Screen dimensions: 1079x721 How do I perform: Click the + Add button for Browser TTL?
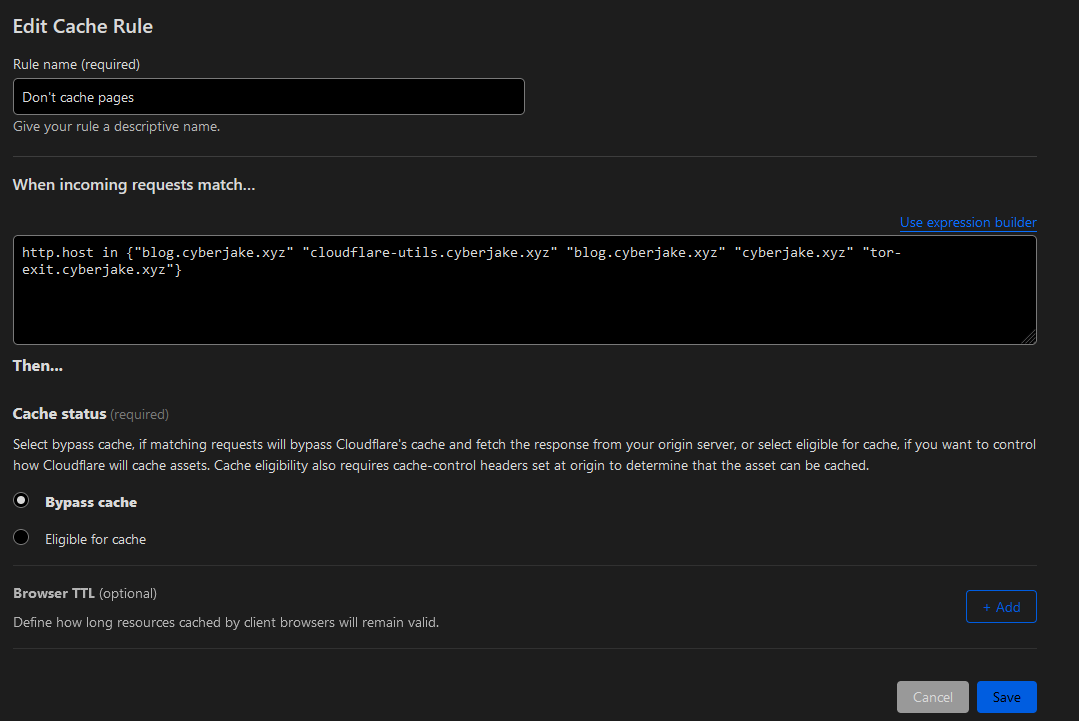1000,607
